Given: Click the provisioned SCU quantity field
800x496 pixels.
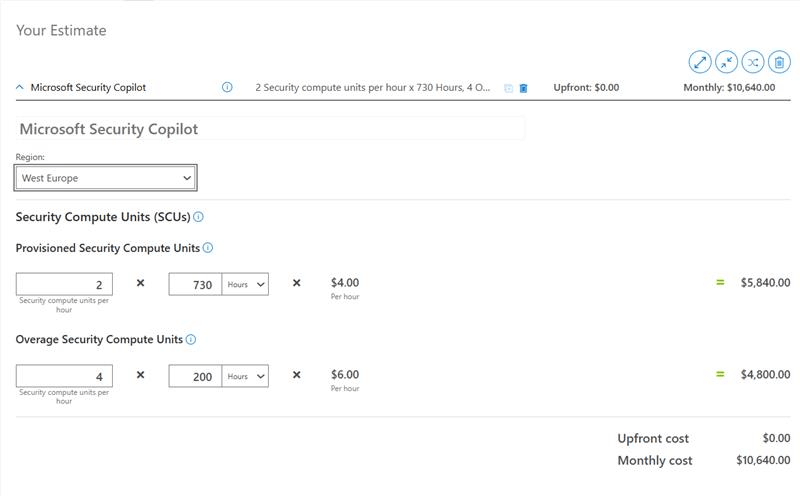Looking at the screenshot, I should [64, 284].
